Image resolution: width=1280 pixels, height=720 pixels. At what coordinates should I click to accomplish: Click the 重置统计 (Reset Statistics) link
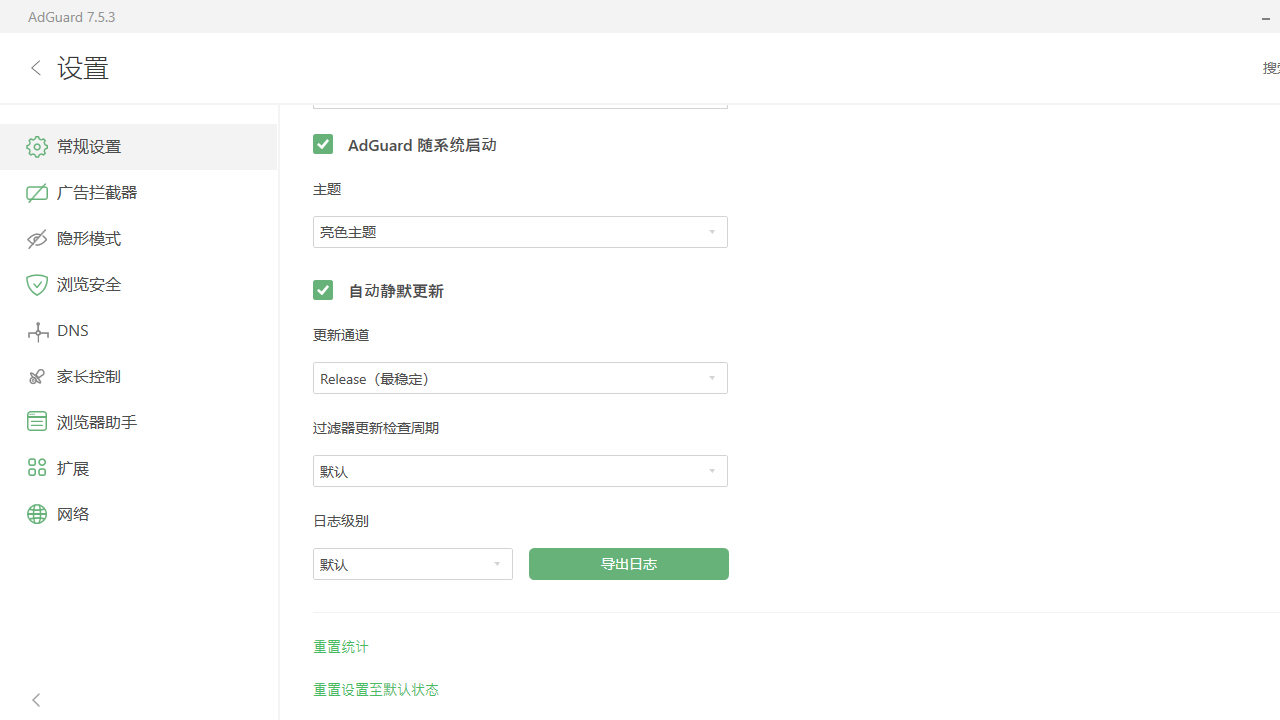tap(340, 646)
